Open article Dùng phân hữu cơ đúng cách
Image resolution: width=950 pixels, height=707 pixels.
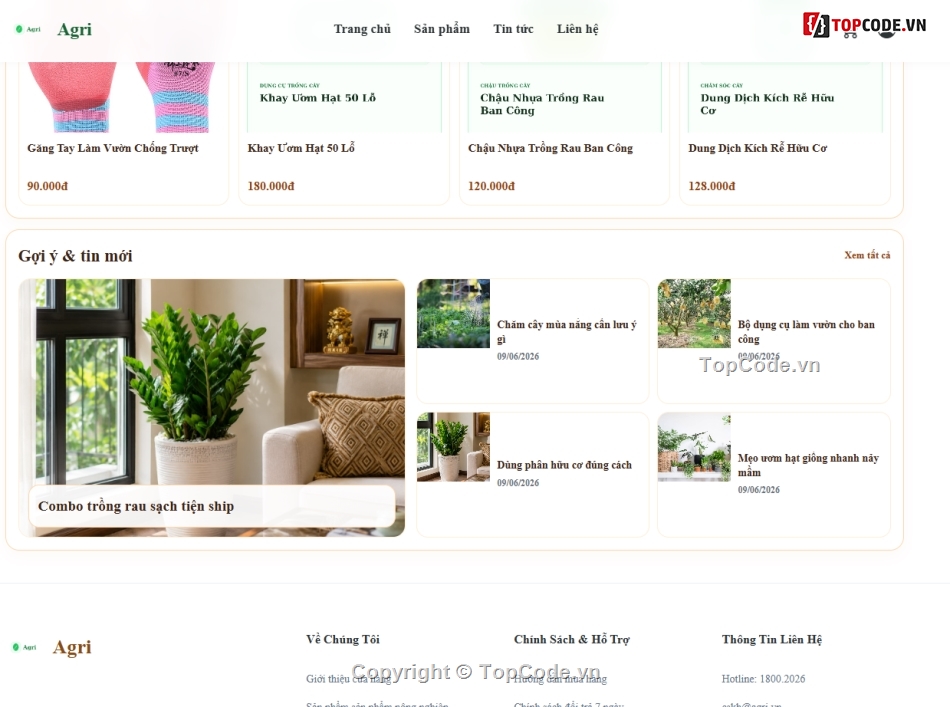(564, 465)
